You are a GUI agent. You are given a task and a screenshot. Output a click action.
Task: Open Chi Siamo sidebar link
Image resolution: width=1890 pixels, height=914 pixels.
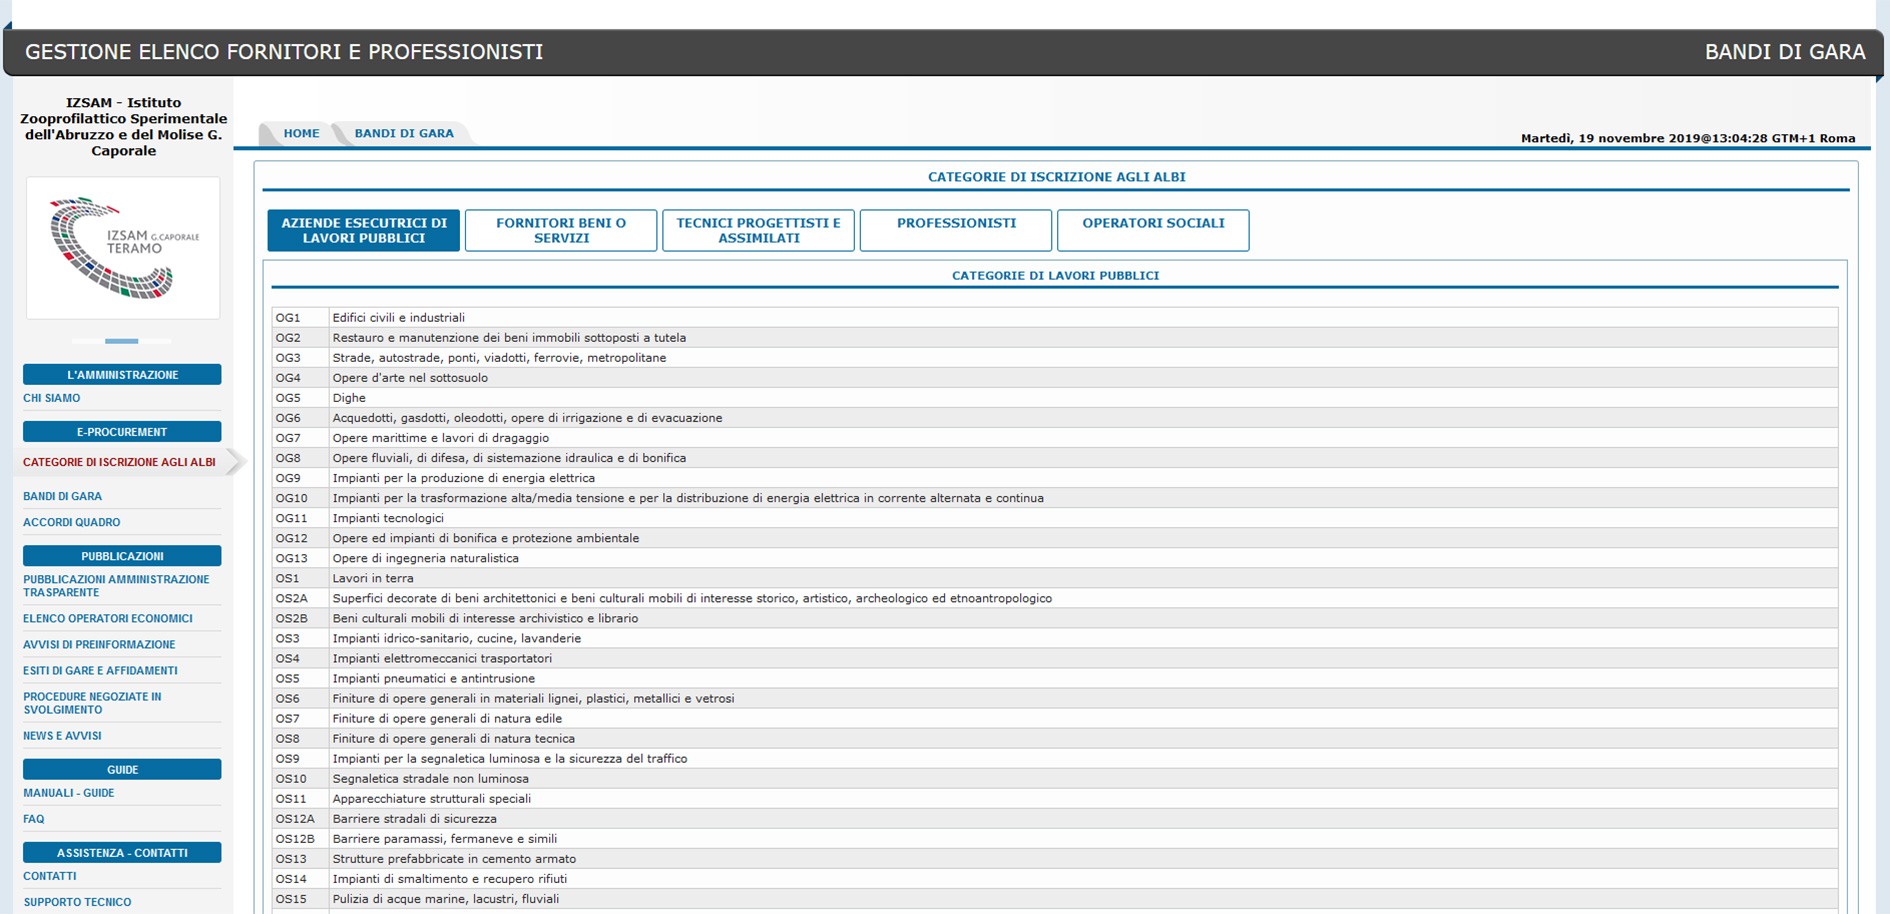[x=52, y=398]
